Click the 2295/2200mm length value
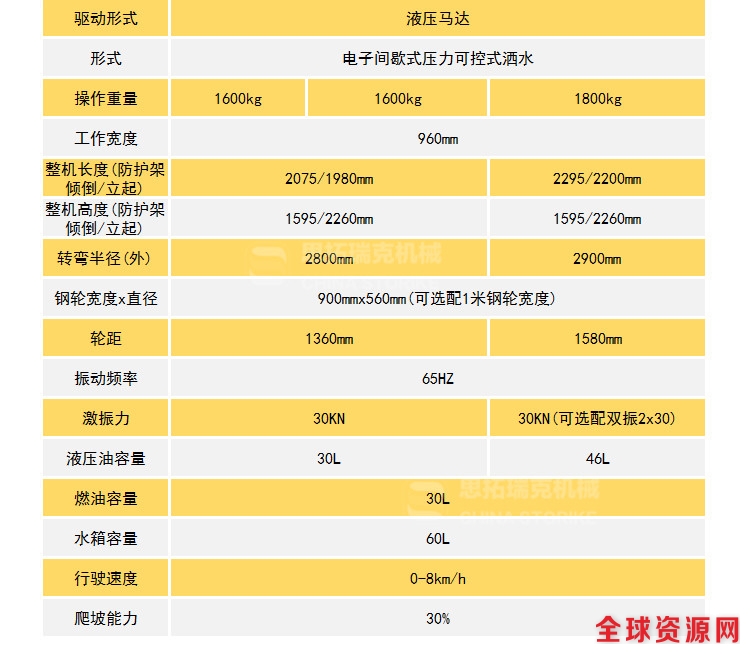This screenshot has height=654, width=750. coord(597,179)
